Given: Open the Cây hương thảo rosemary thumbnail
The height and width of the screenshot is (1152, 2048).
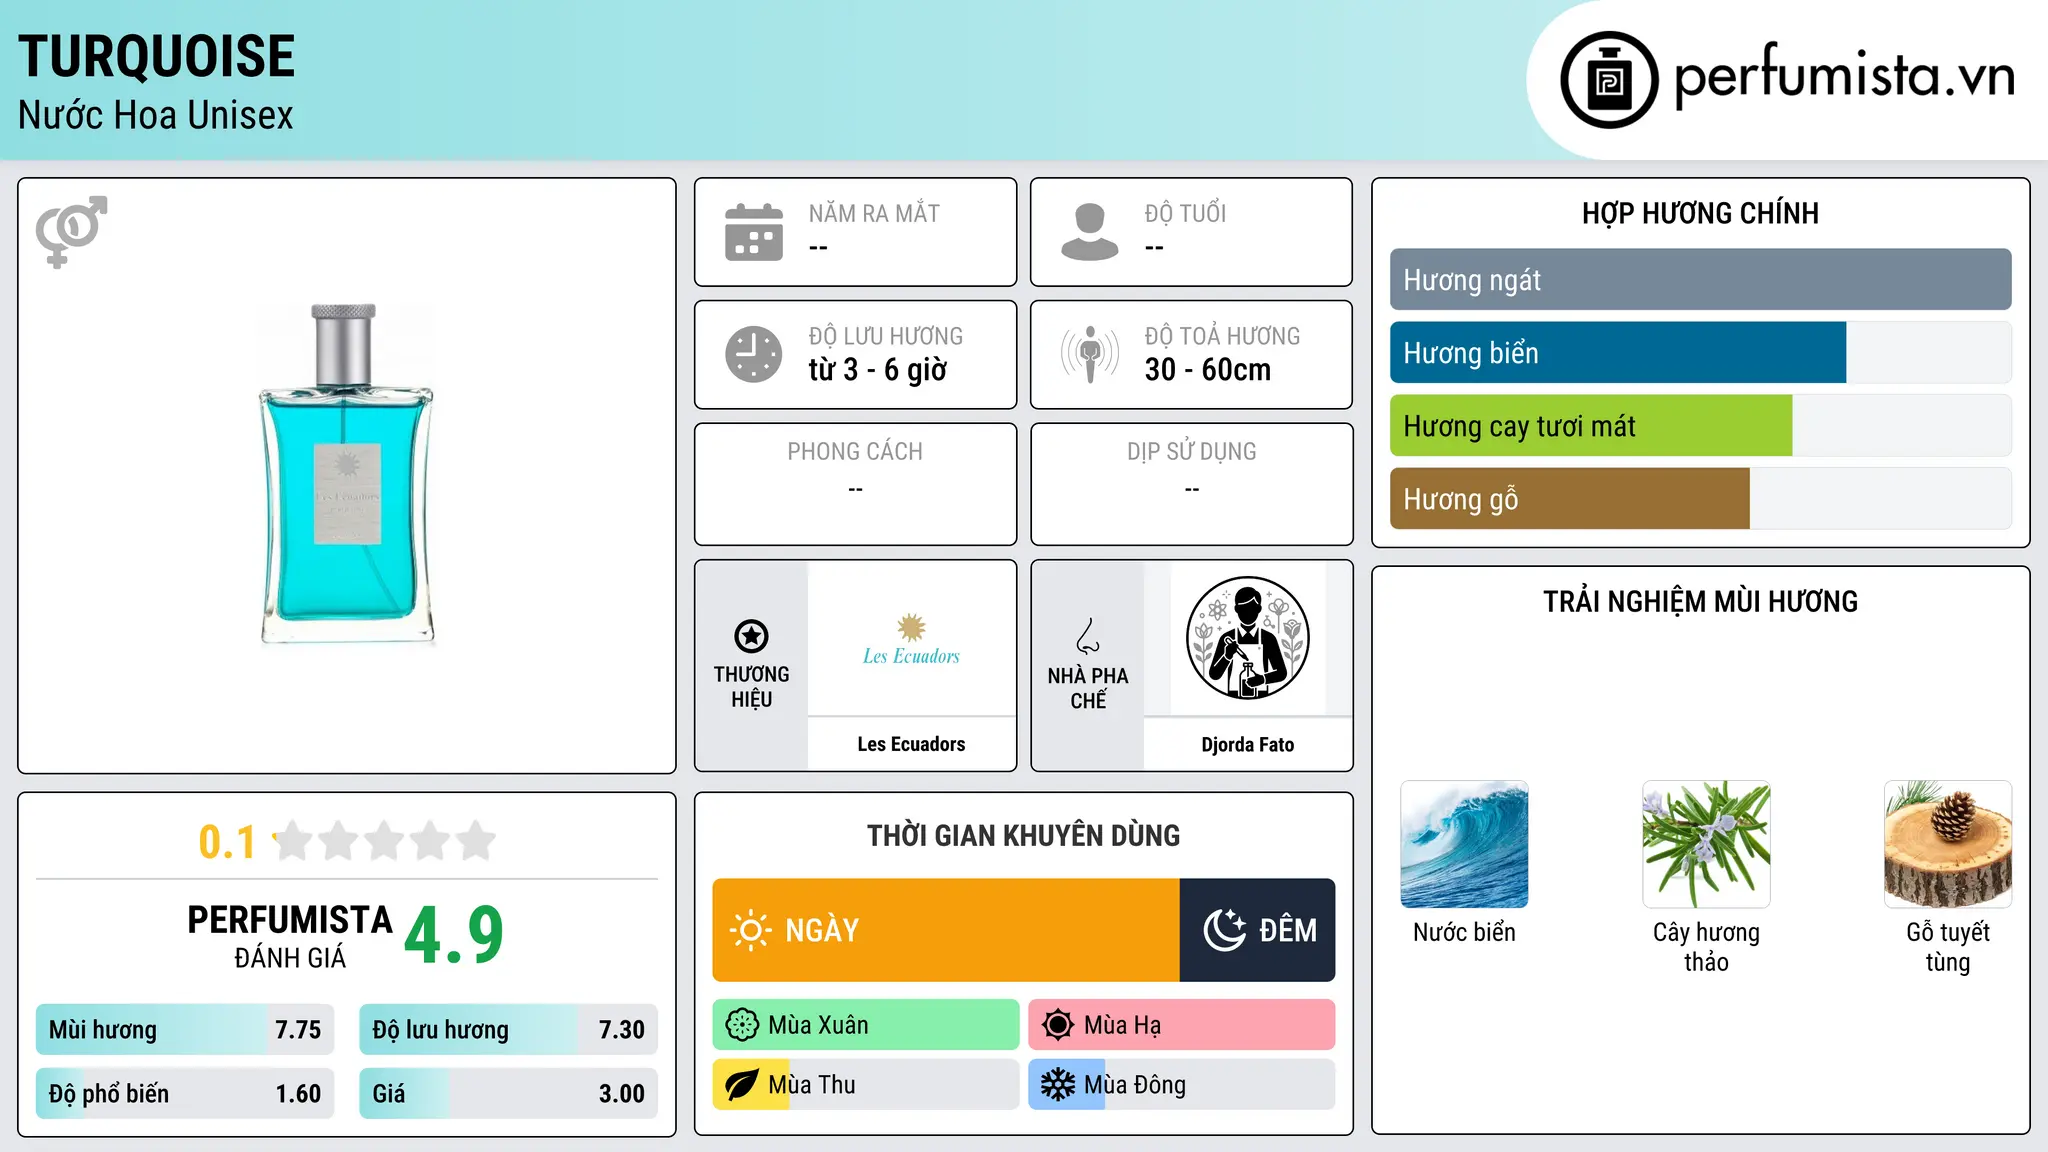Looking at the screenshot, I should coord(1706,844).
